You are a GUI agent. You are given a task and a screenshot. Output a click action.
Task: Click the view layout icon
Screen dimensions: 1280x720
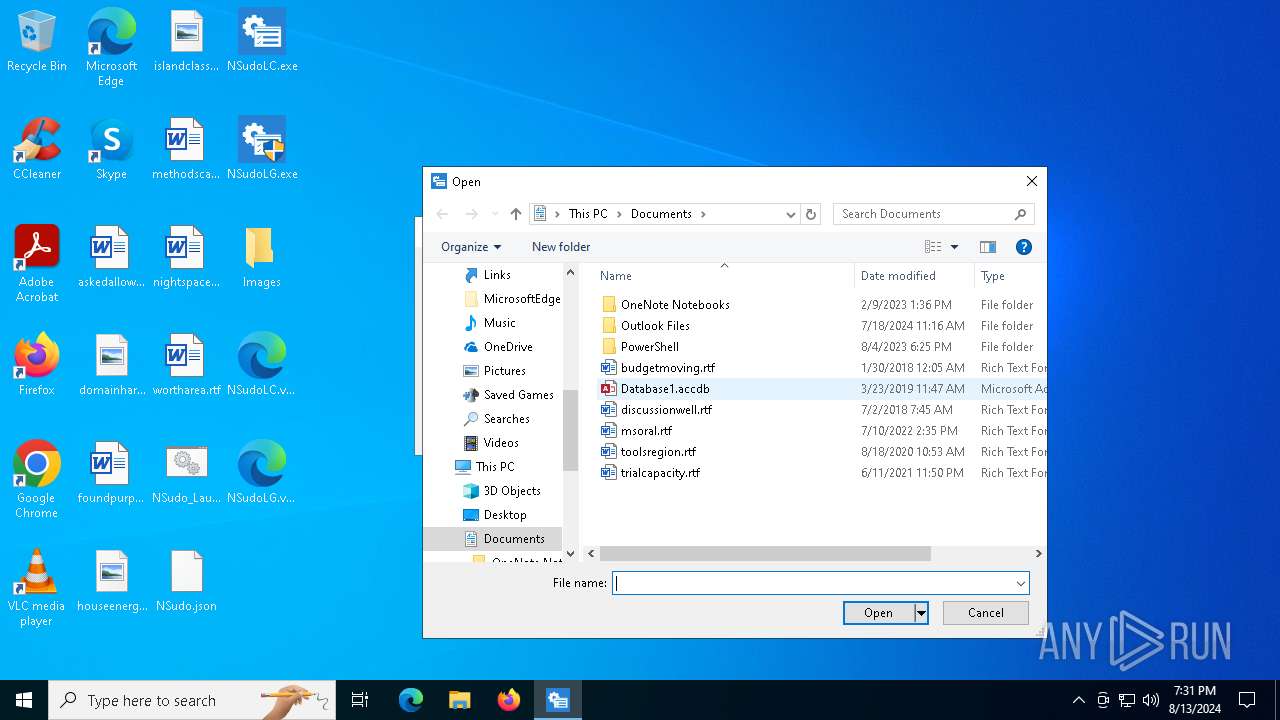(x=933, y=247)
